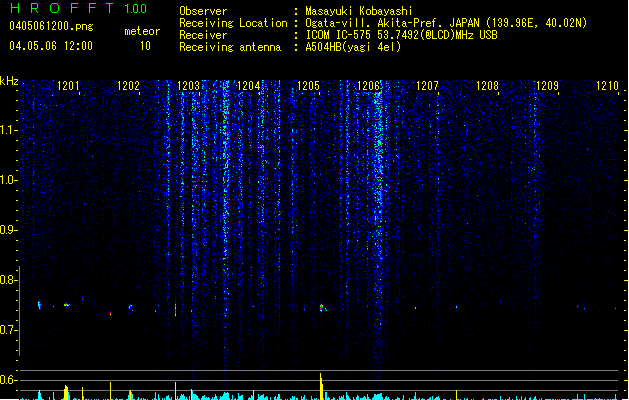Click frequency axis label 0.7
Screen dimensions: 629x400
tap(8, 330)
